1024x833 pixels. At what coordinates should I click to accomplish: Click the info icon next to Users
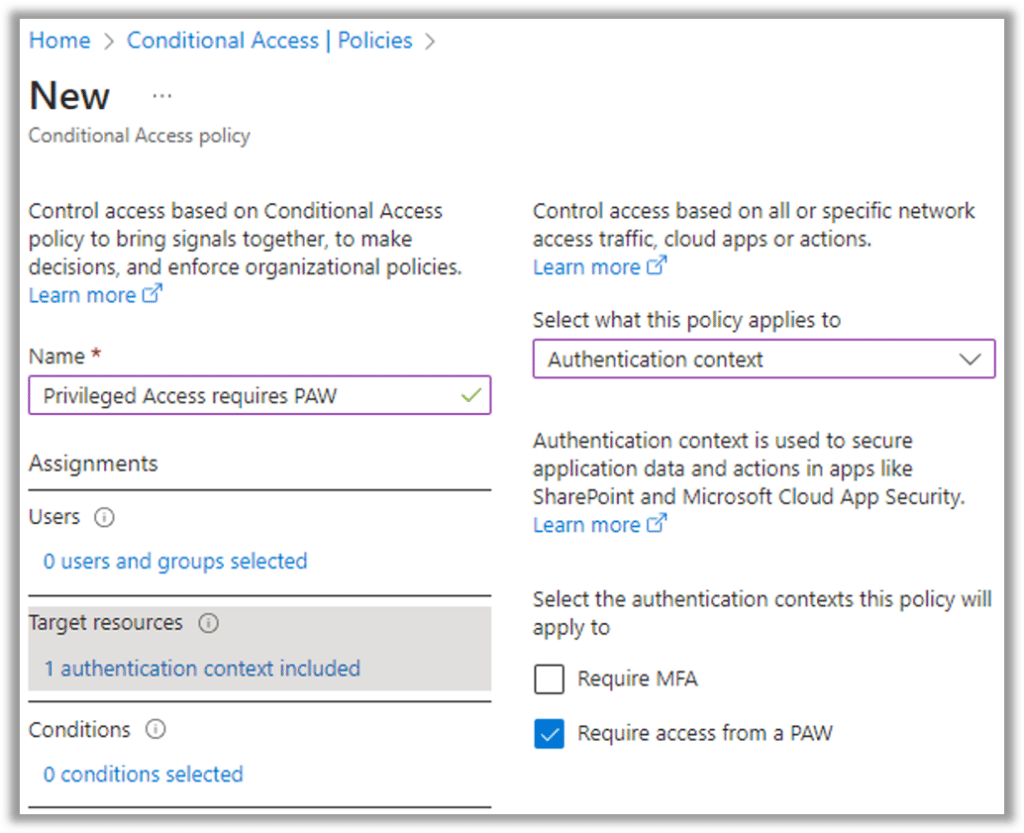click(x=104, y=518)
